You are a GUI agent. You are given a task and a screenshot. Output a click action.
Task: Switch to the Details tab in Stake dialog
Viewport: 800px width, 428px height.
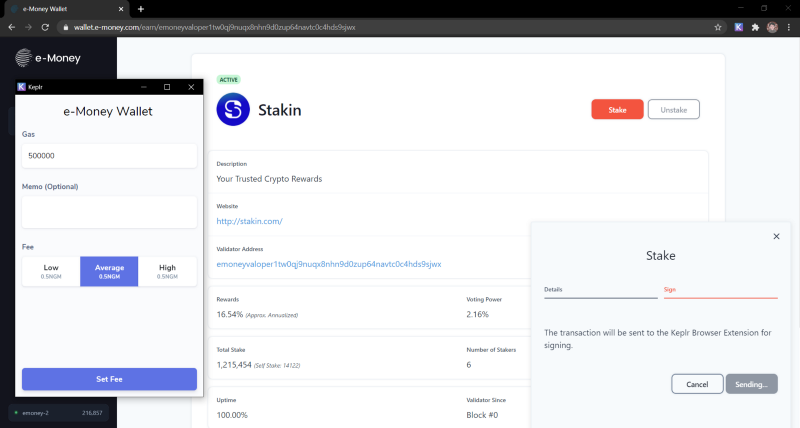(601, 290)
